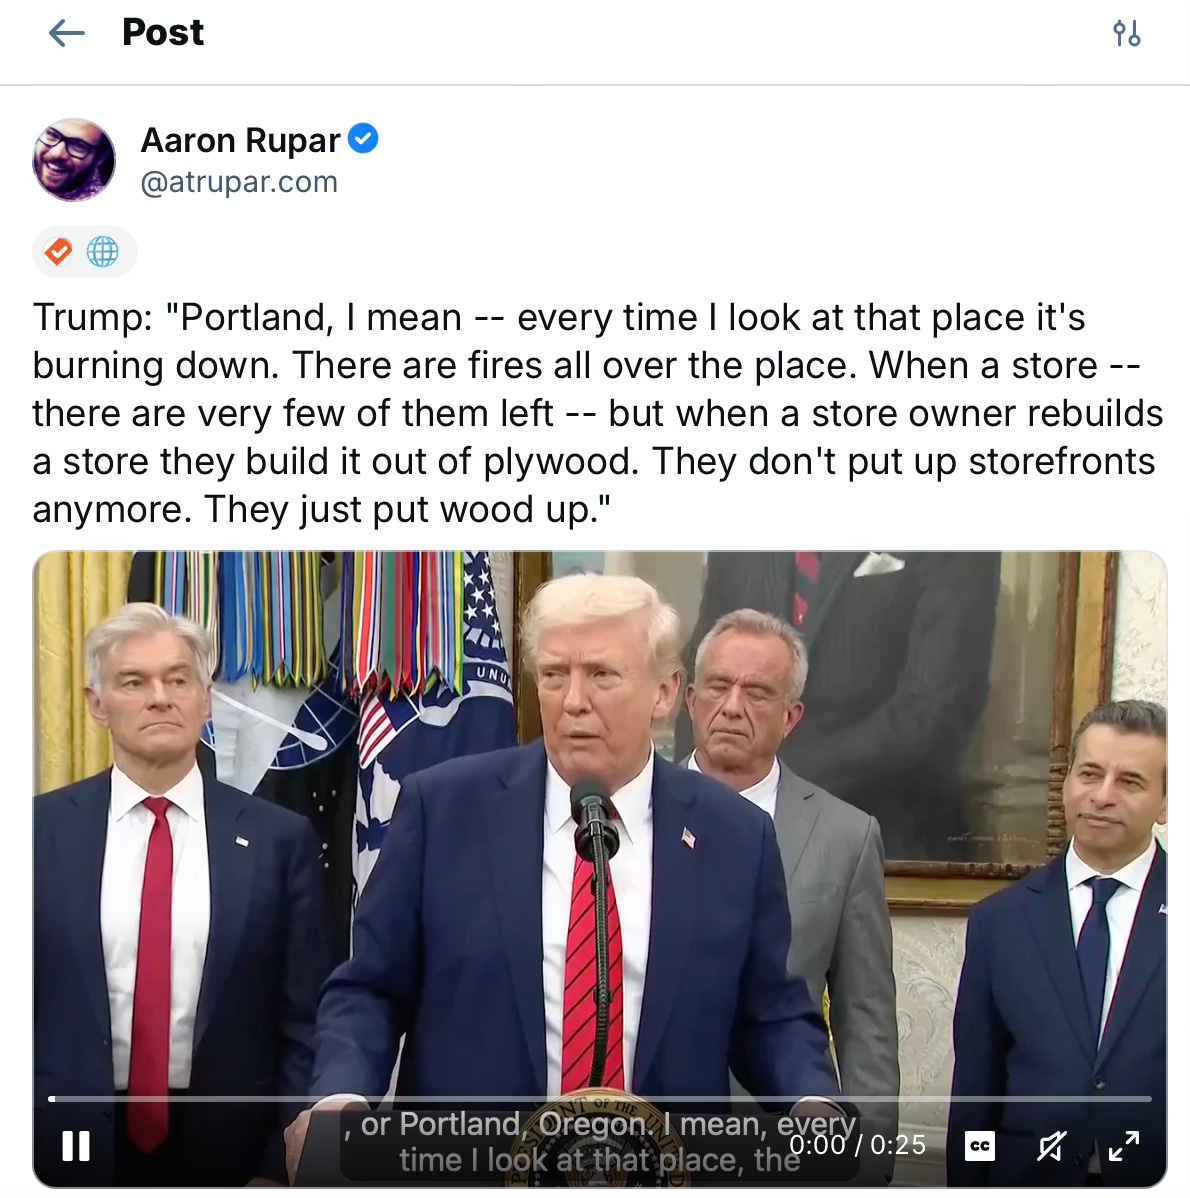The width and height of the screenshot is (1190, 1198).
Task: Click the playhead at video start
Action: (x=51, y=1099)
